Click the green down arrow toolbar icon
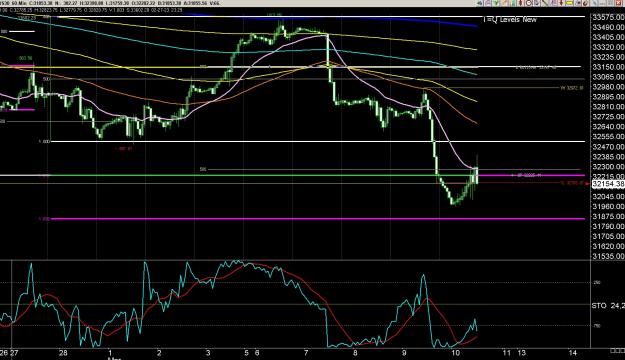Image resolution: width=625 pixels, height=360 pixels. [x=496, y=3]
